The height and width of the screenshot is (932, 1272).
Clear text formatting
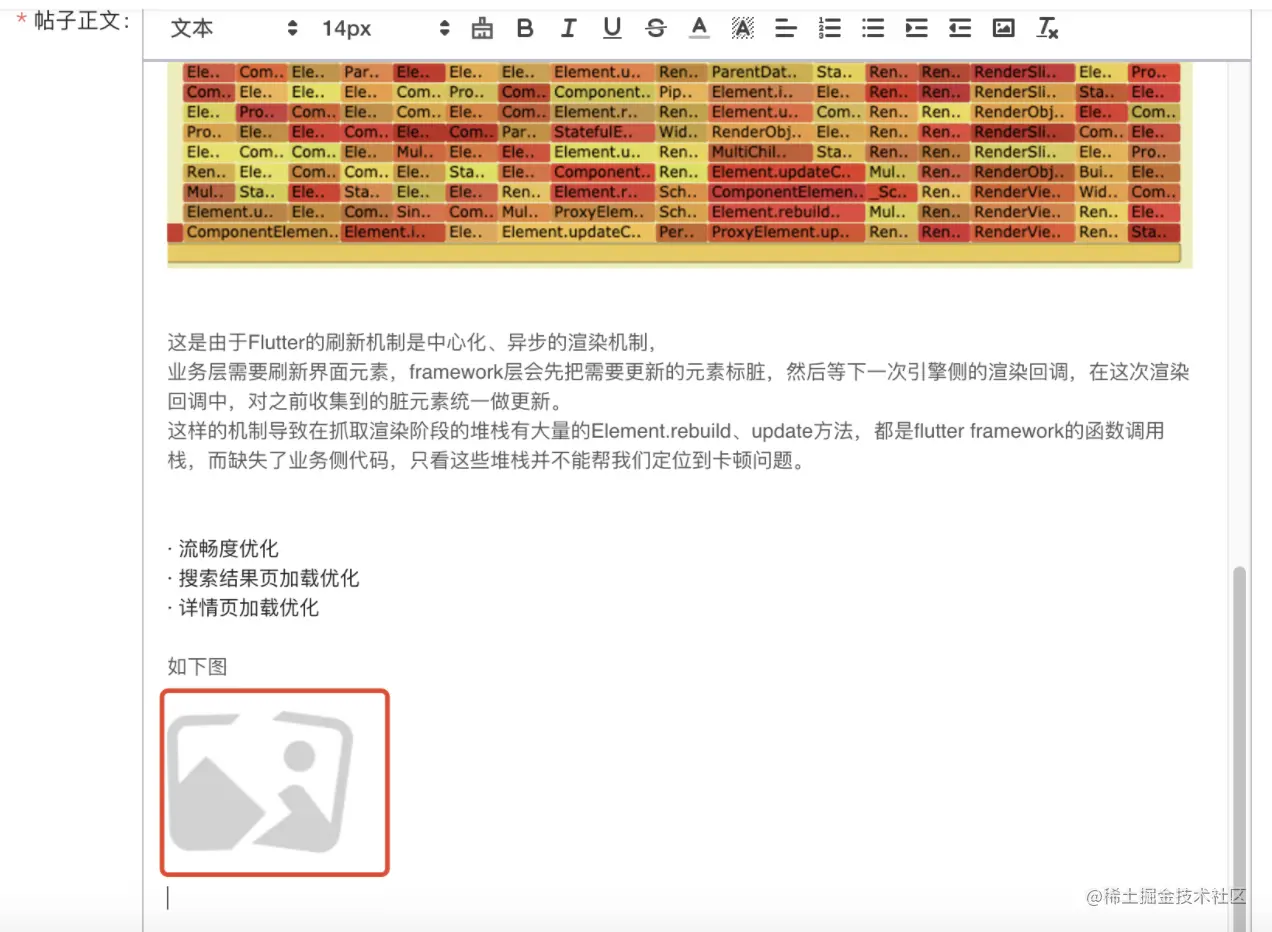click(1047, 29)
